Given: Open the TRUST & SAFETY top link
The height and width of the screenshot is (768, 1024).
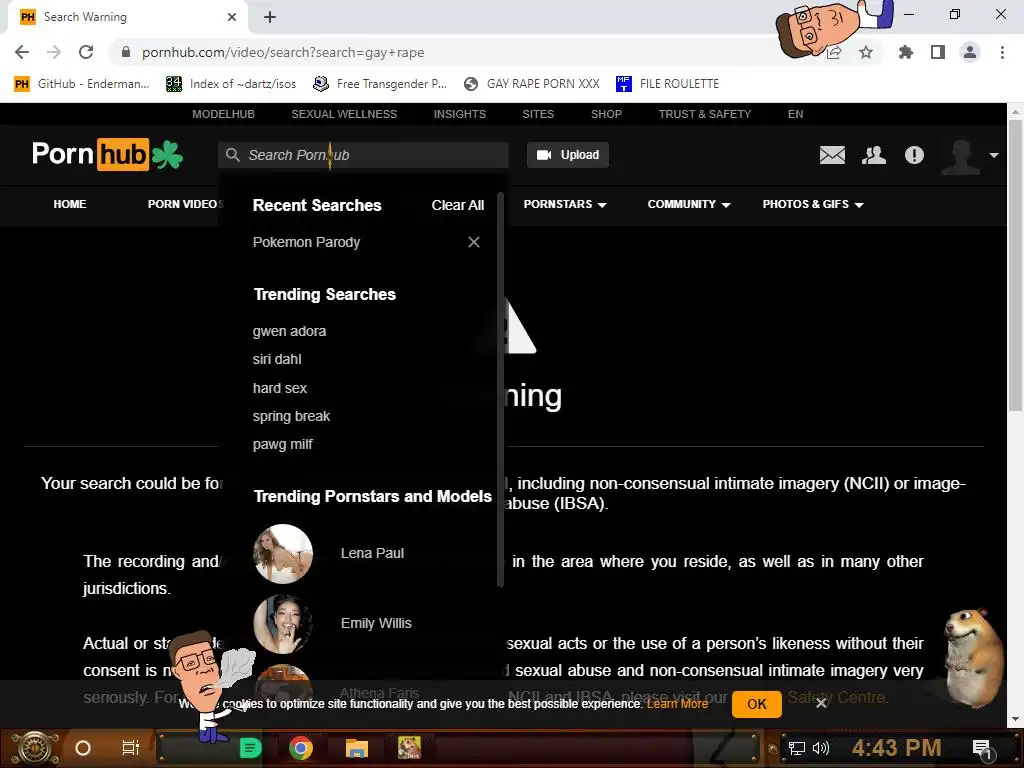Looking at the screenshot, I should coord(705,114).
